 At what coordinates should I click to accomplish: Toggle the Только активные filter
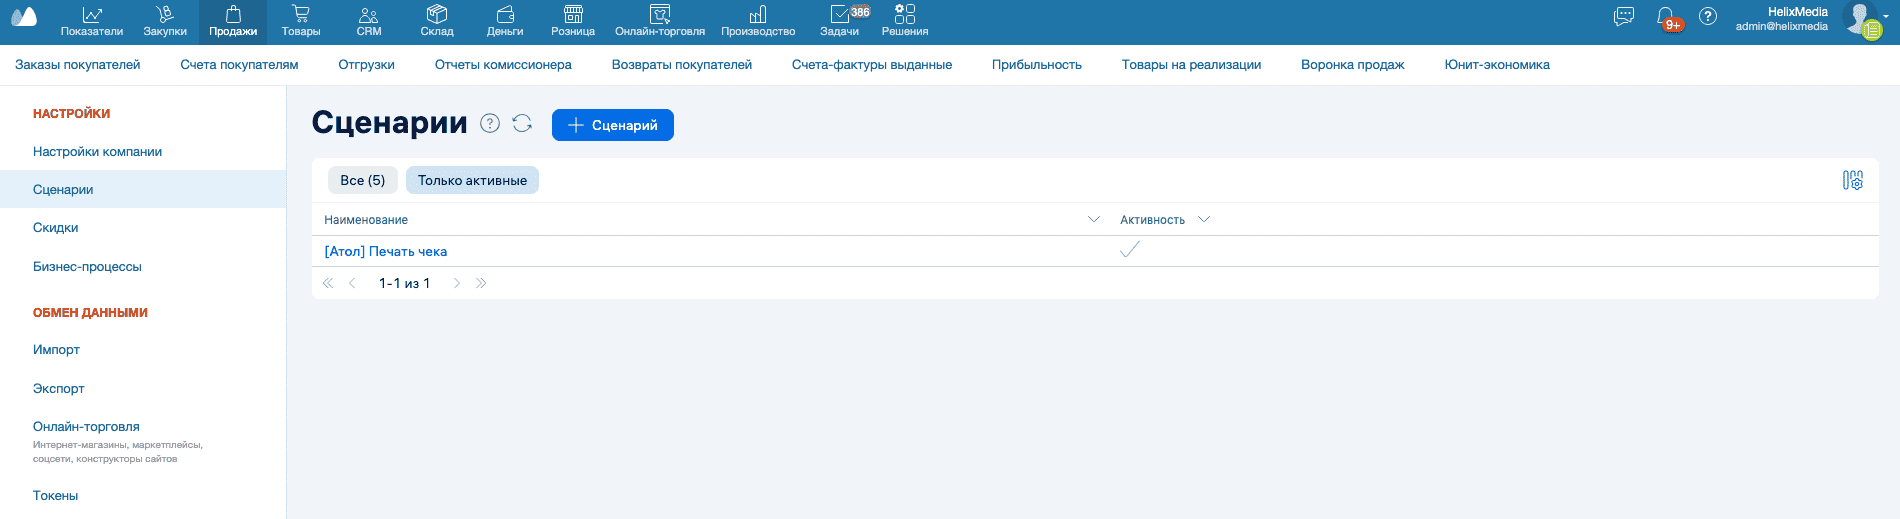click(x=472, y=180)
